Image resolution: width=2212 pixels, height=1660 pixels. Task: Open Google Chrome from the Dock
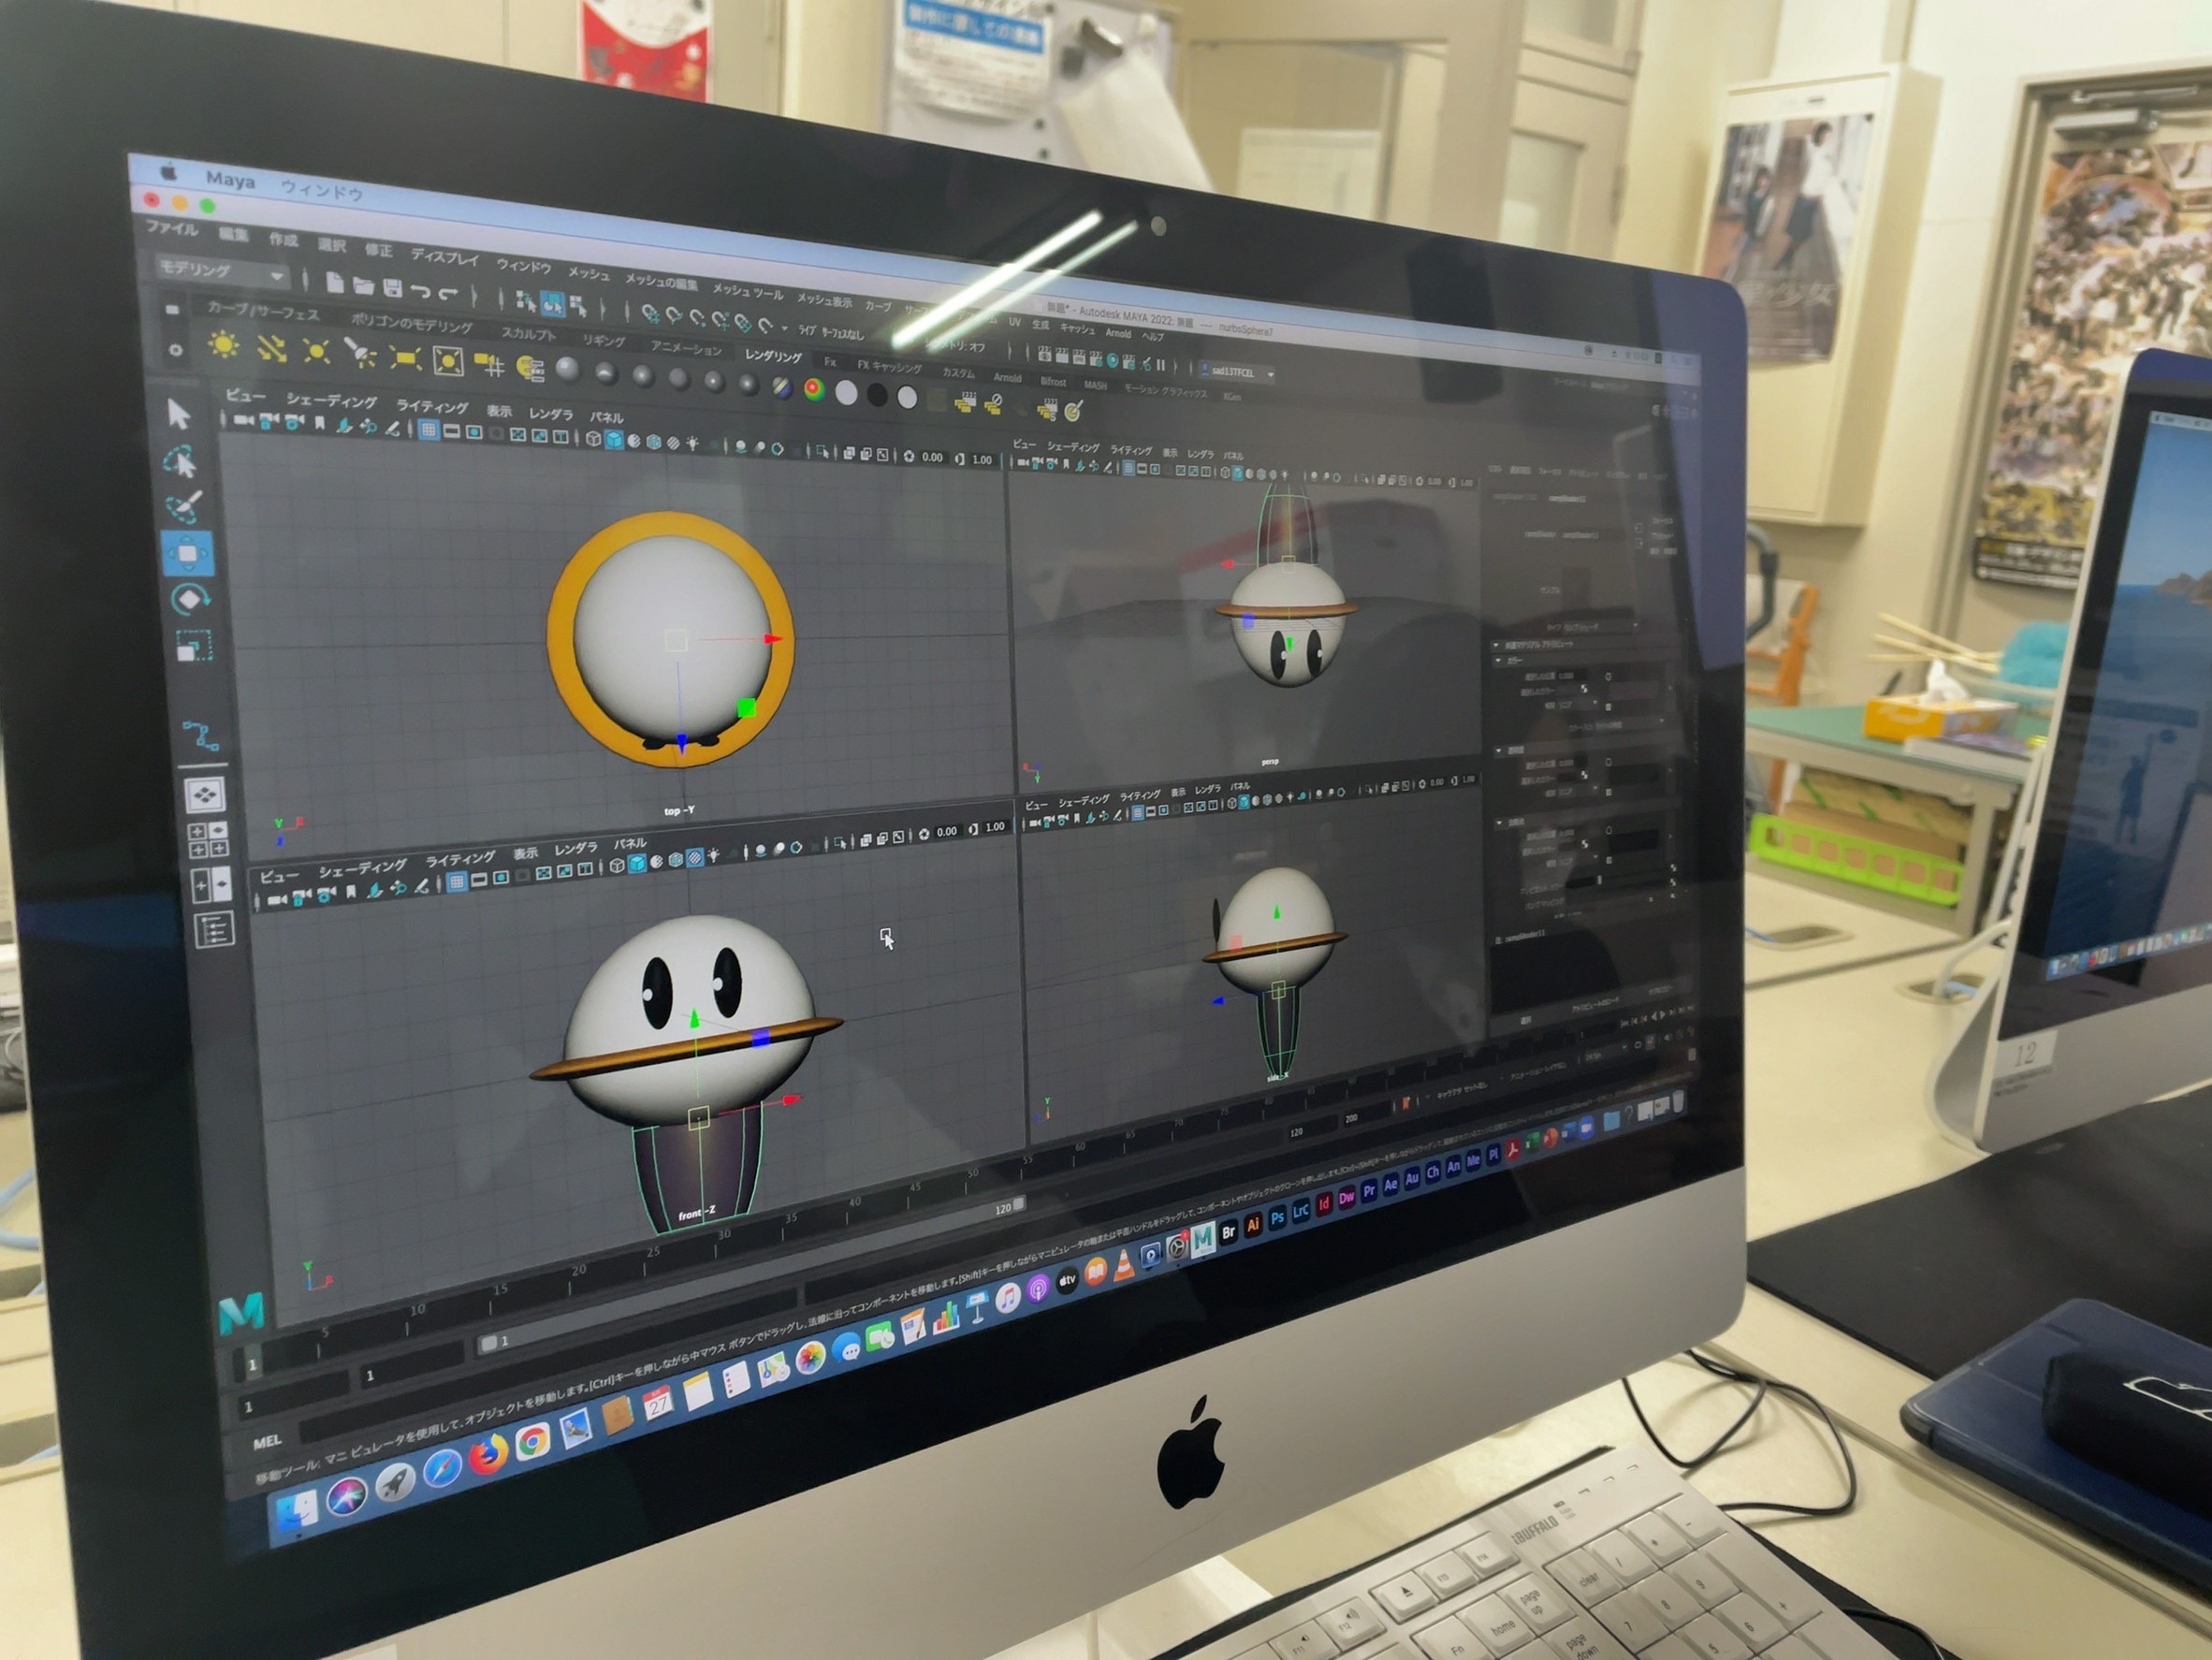coord(532,1441)
